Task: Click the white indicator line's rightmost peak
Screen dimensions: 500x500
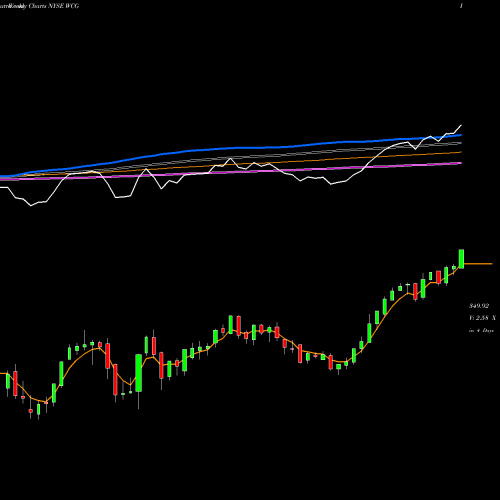Action: [461, 126]
